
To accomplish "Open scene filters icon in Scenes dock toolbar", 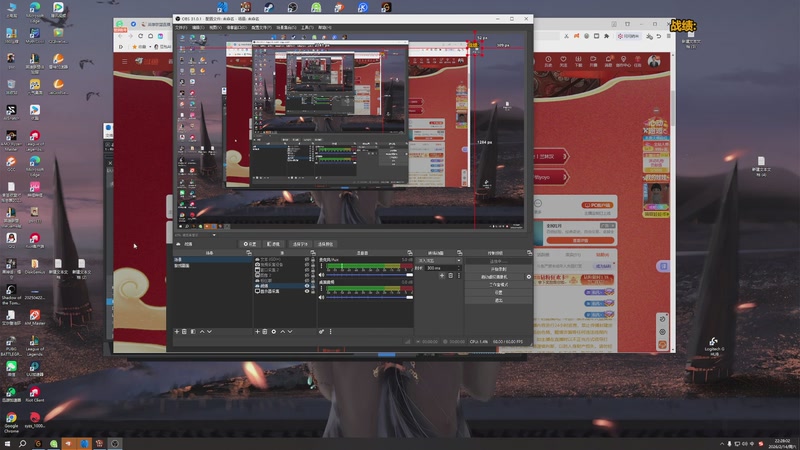I will (193, 332).
